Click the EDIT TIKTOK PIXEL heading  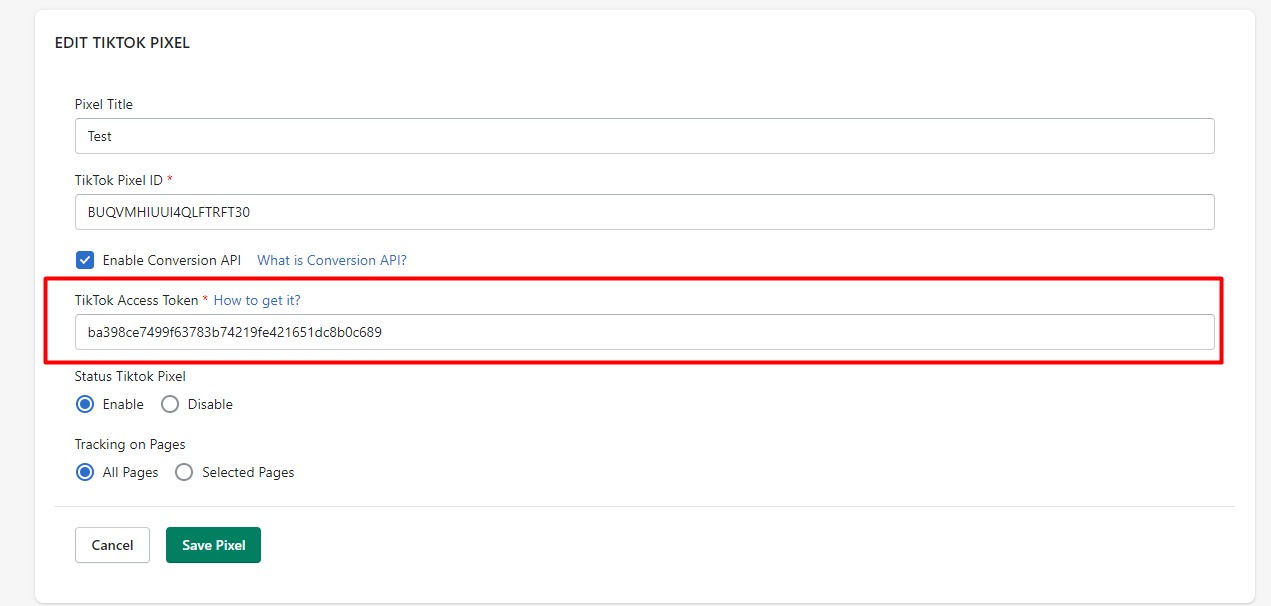pyautogui.click(x=122, y=43)
